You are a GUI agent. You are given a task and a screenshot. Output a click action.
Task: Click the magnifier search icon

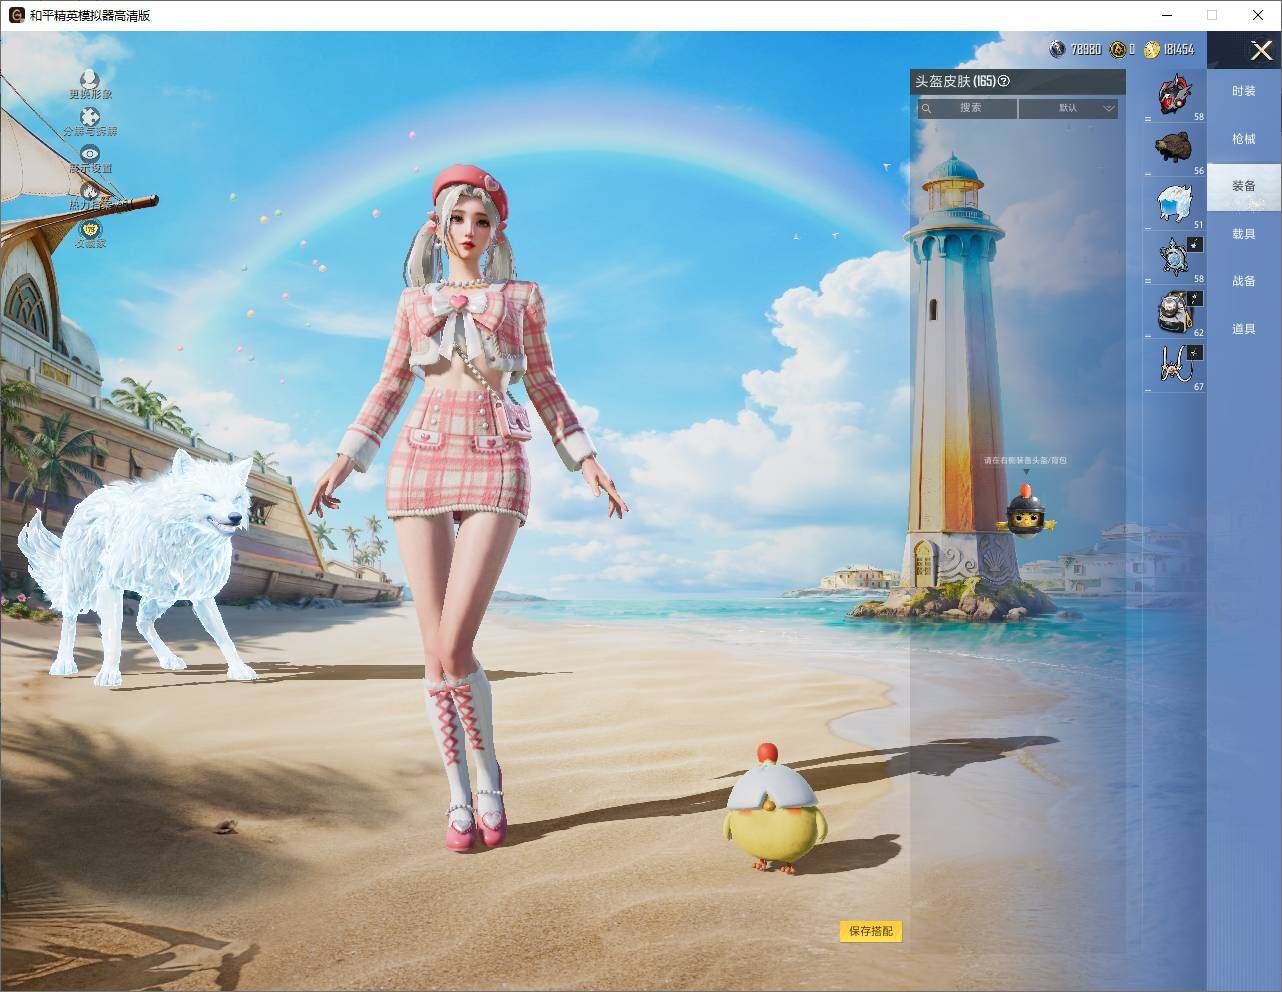click(x=927, y=108)
